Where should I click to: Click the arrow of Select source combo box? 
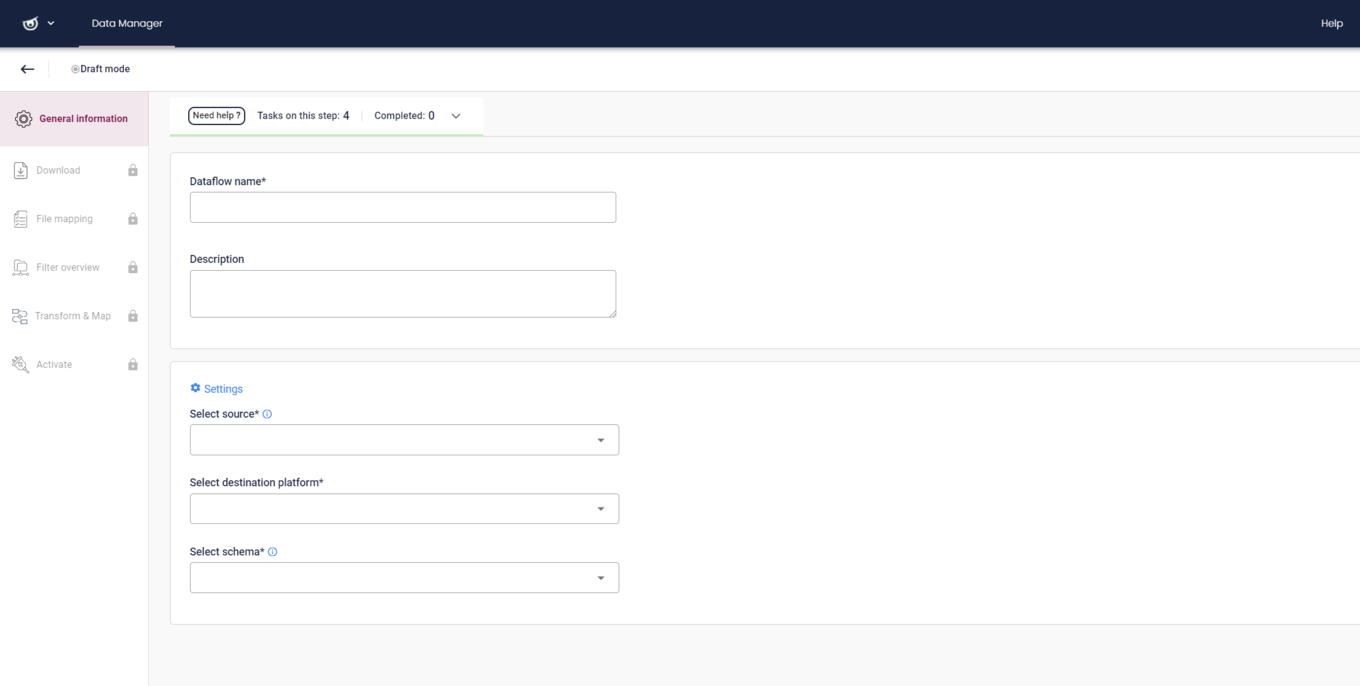pos(601,440)
